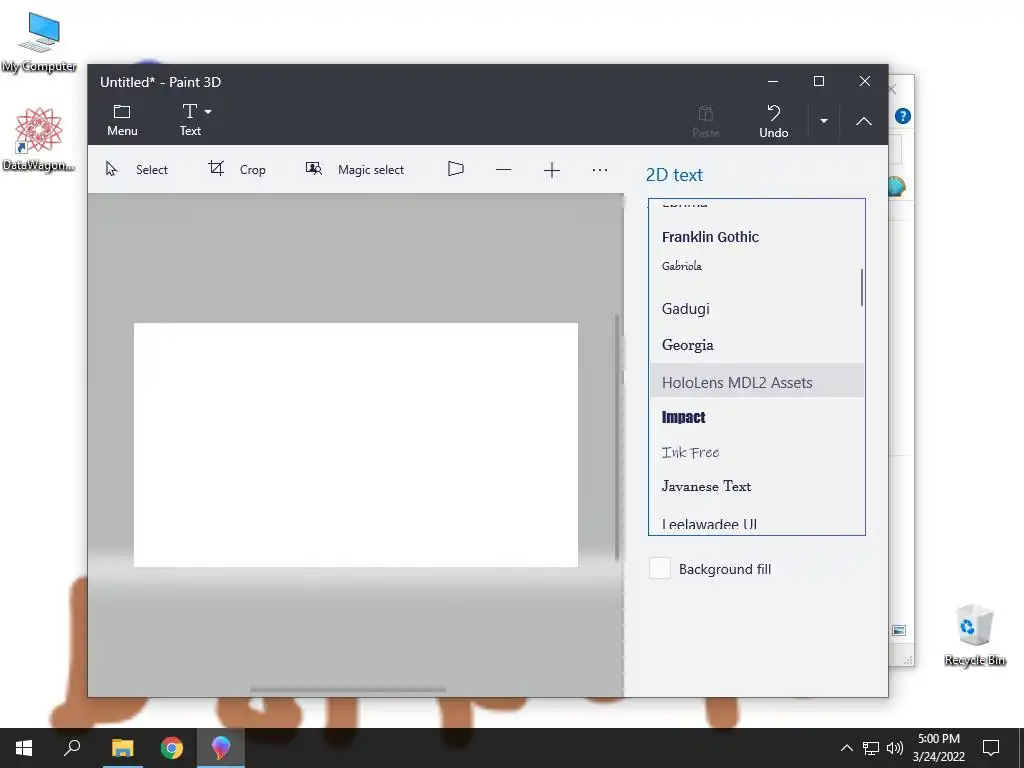Click the Undo button
Image resolution: width=1024 pixels, height=768 pixels.
click(773, 121)
